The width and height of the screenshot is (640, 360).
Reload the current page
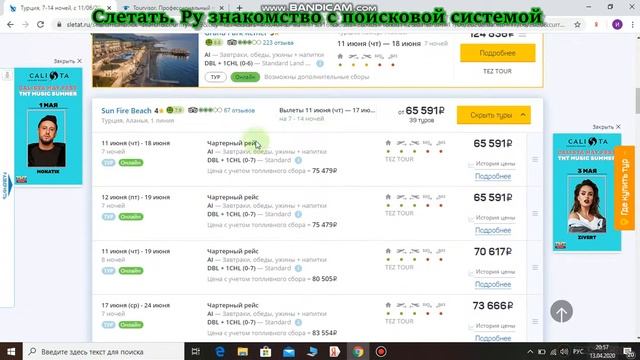[x=40, y=24]
